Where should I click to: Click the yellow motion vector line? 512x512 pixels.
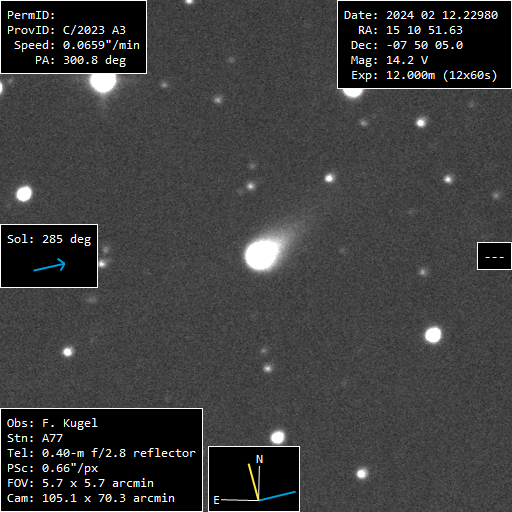pos(254,482)
